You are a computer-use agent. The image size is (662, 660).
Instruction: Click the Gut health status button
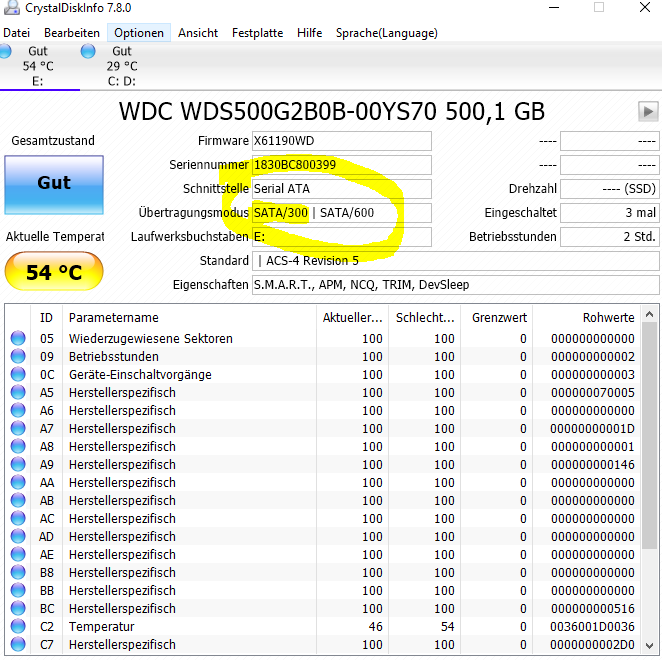coord(54,185)
